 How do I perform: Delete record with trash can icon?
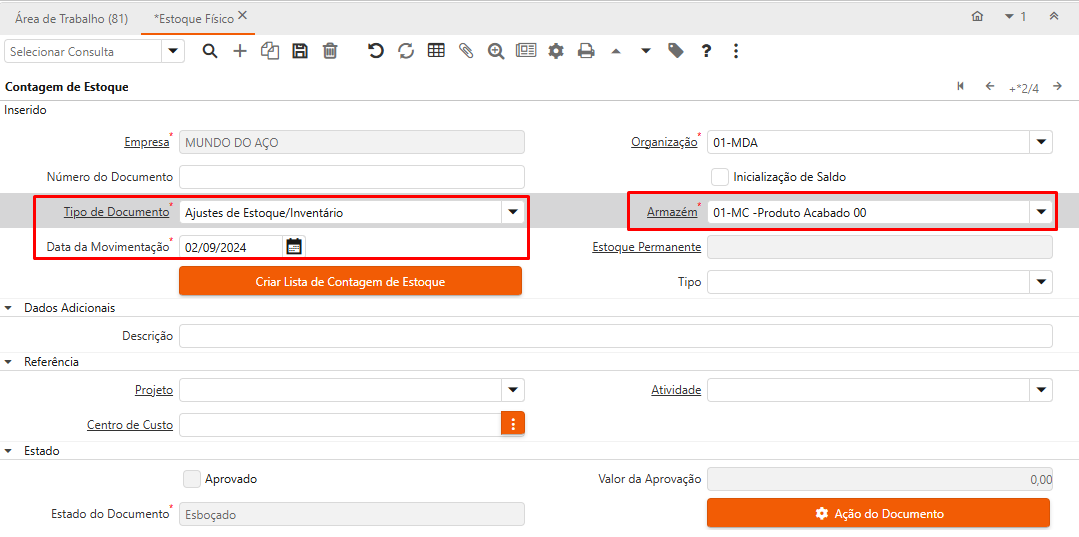pyautogui.click(x=330, y=51)
